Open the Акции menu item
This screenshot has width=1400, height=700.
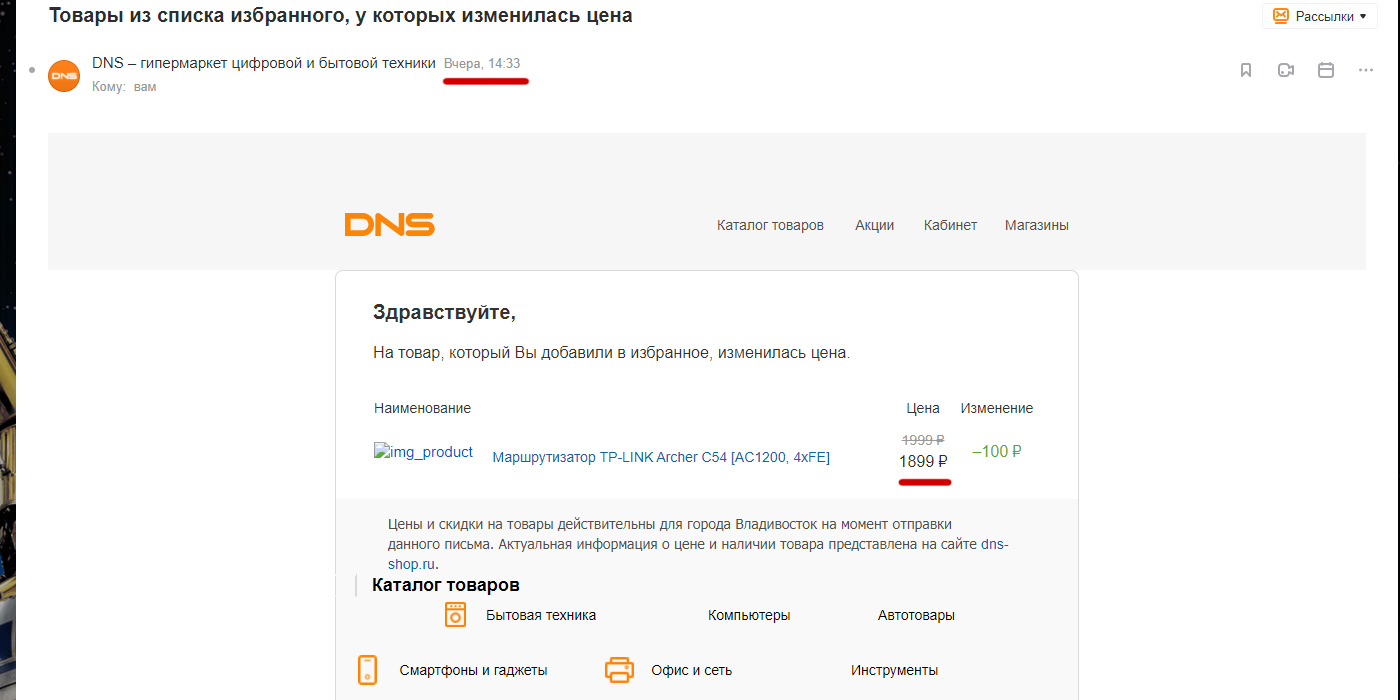[x=874, y=225]
